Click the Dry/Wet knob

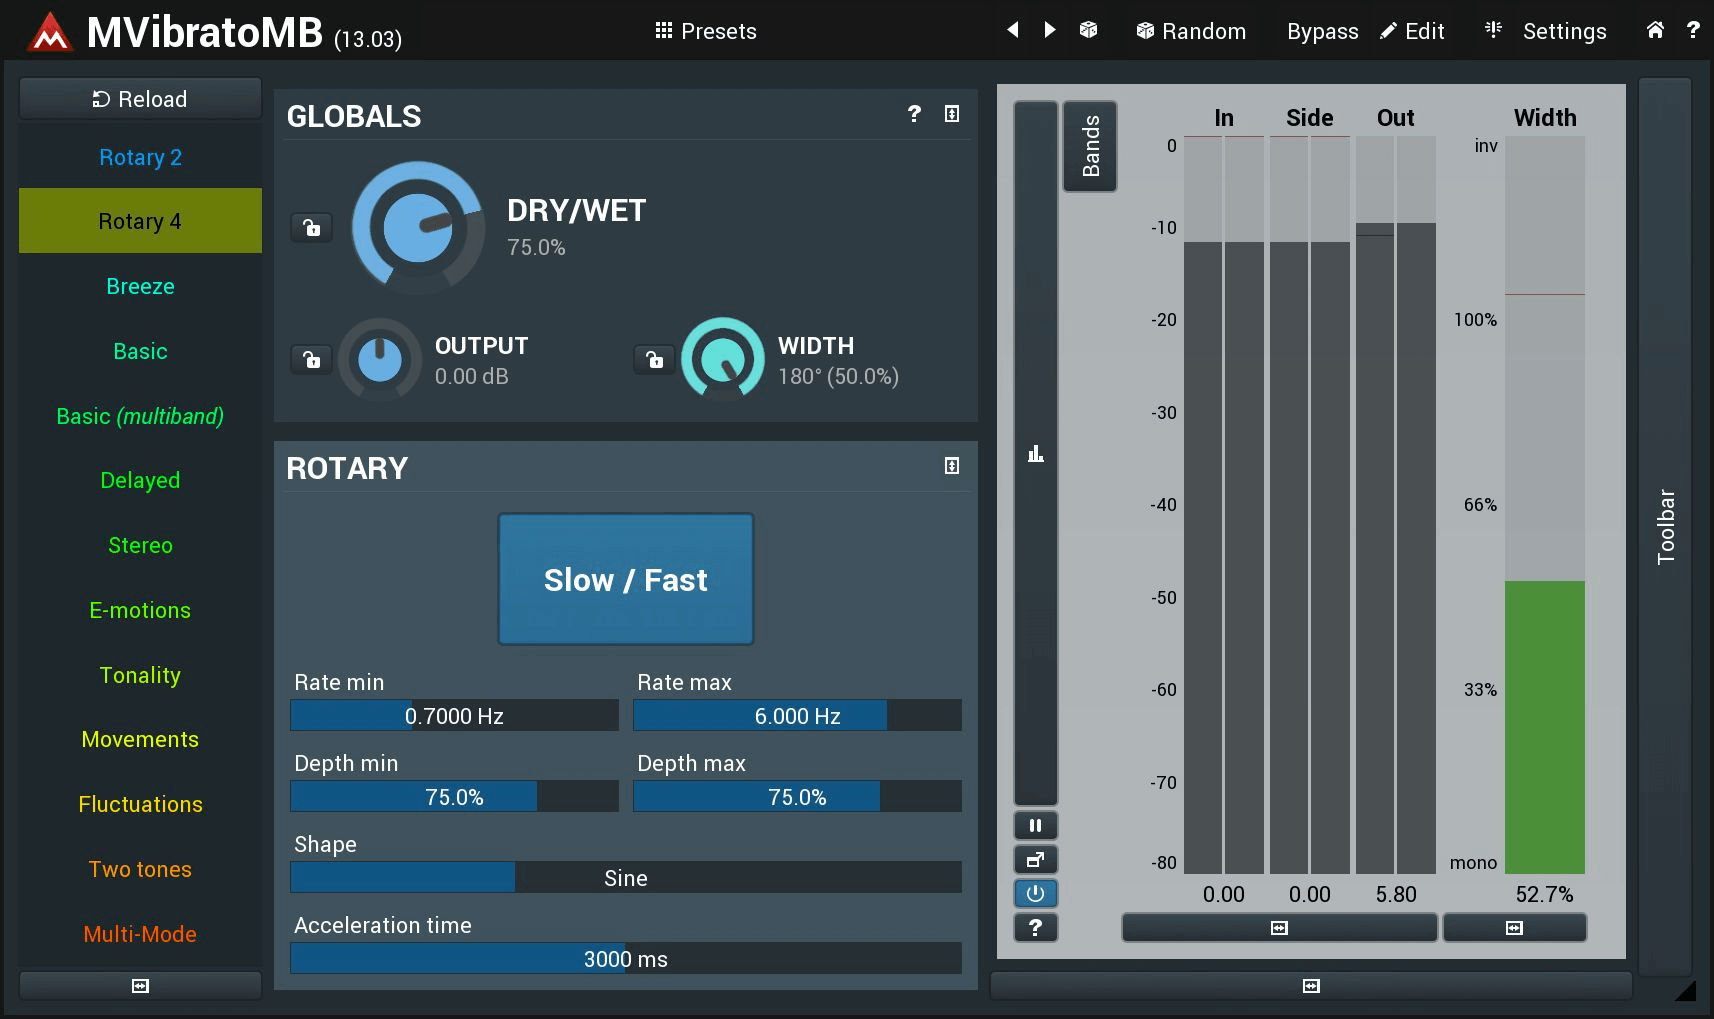pyautogui.click(x=417, y=228)
